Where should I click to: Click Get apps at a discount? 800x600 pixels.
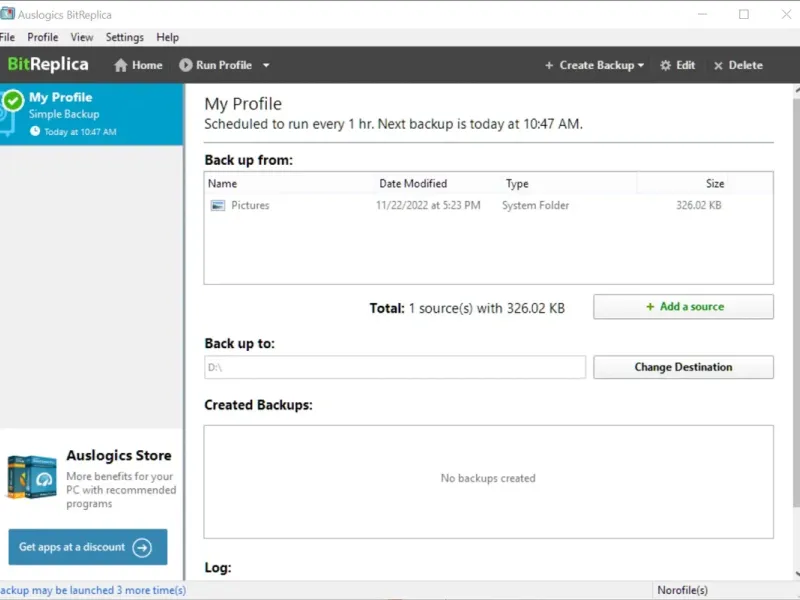(87, 547)
